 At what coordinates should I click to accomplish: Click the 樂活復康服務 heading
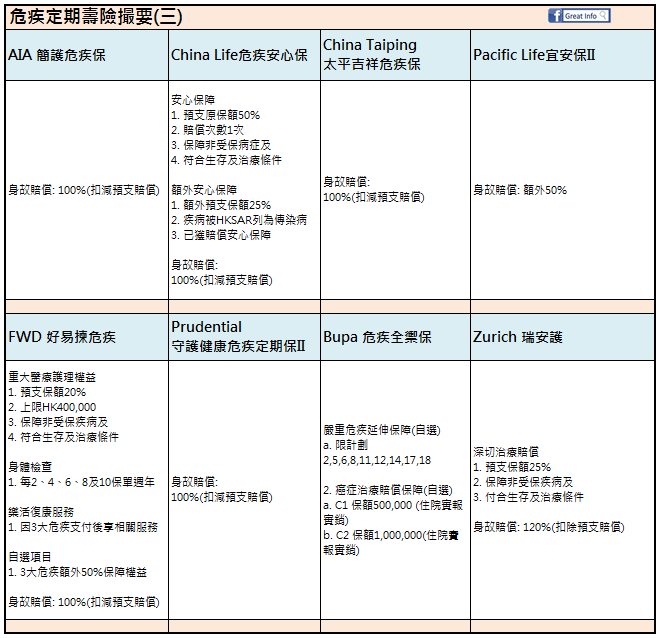(x=41, y=512)
